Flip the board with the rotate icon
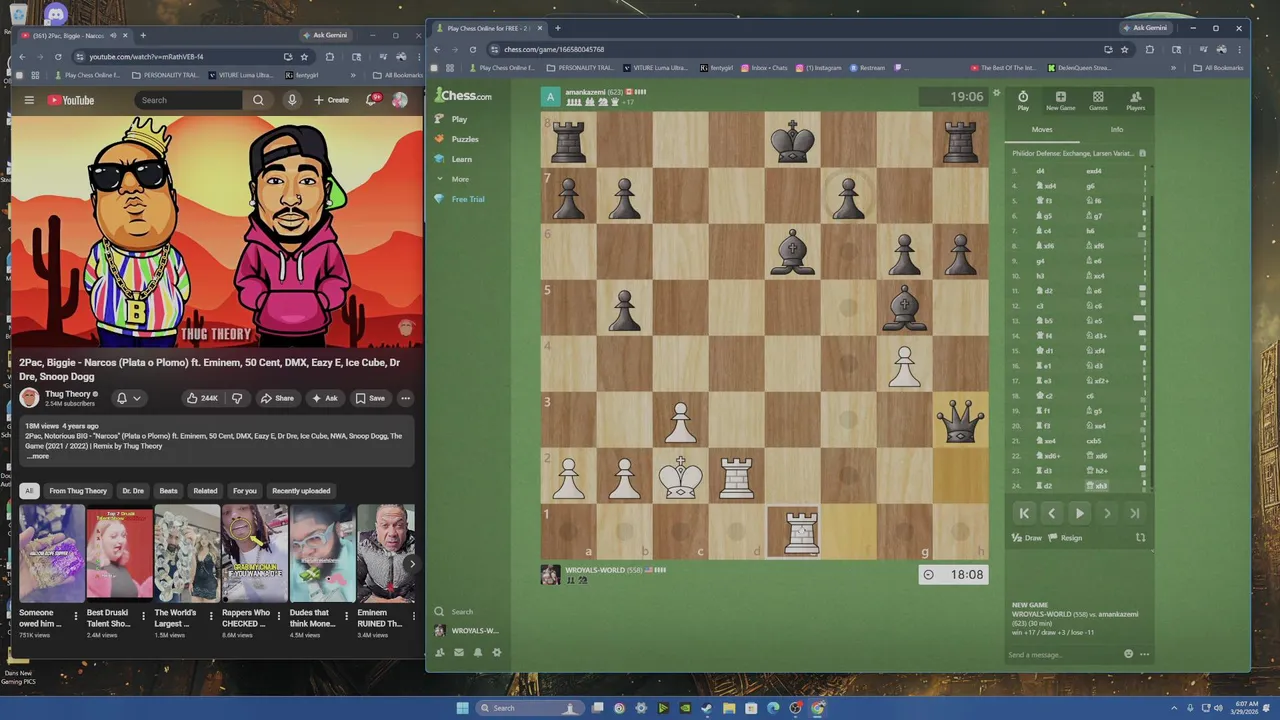The width and height of the screenshot is (1280, 720). [x=1140, y=538]
